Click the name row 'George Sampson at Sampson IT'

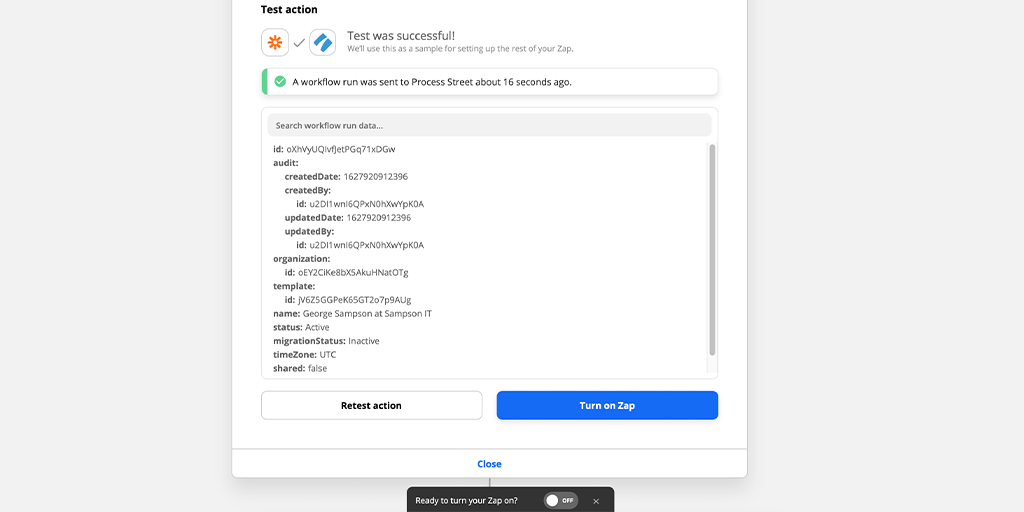click(x=352, y=313)
